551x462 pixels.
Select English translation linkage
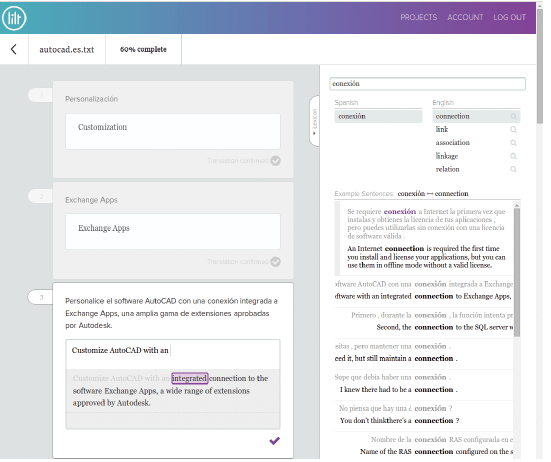(x=447, y=156)
